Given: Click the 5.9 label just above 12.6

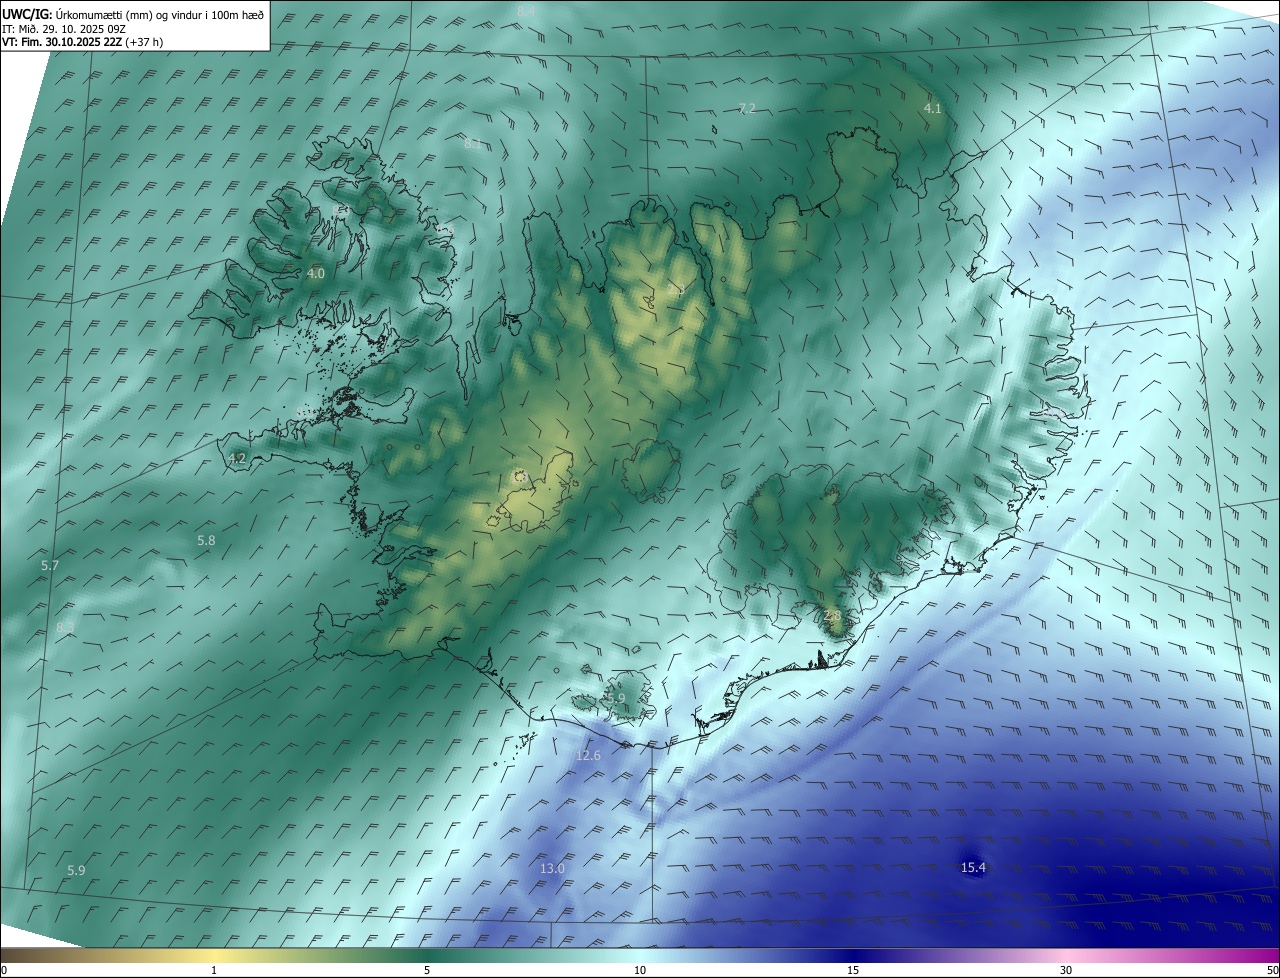Looking at the screenshot, I should (616, 698).
